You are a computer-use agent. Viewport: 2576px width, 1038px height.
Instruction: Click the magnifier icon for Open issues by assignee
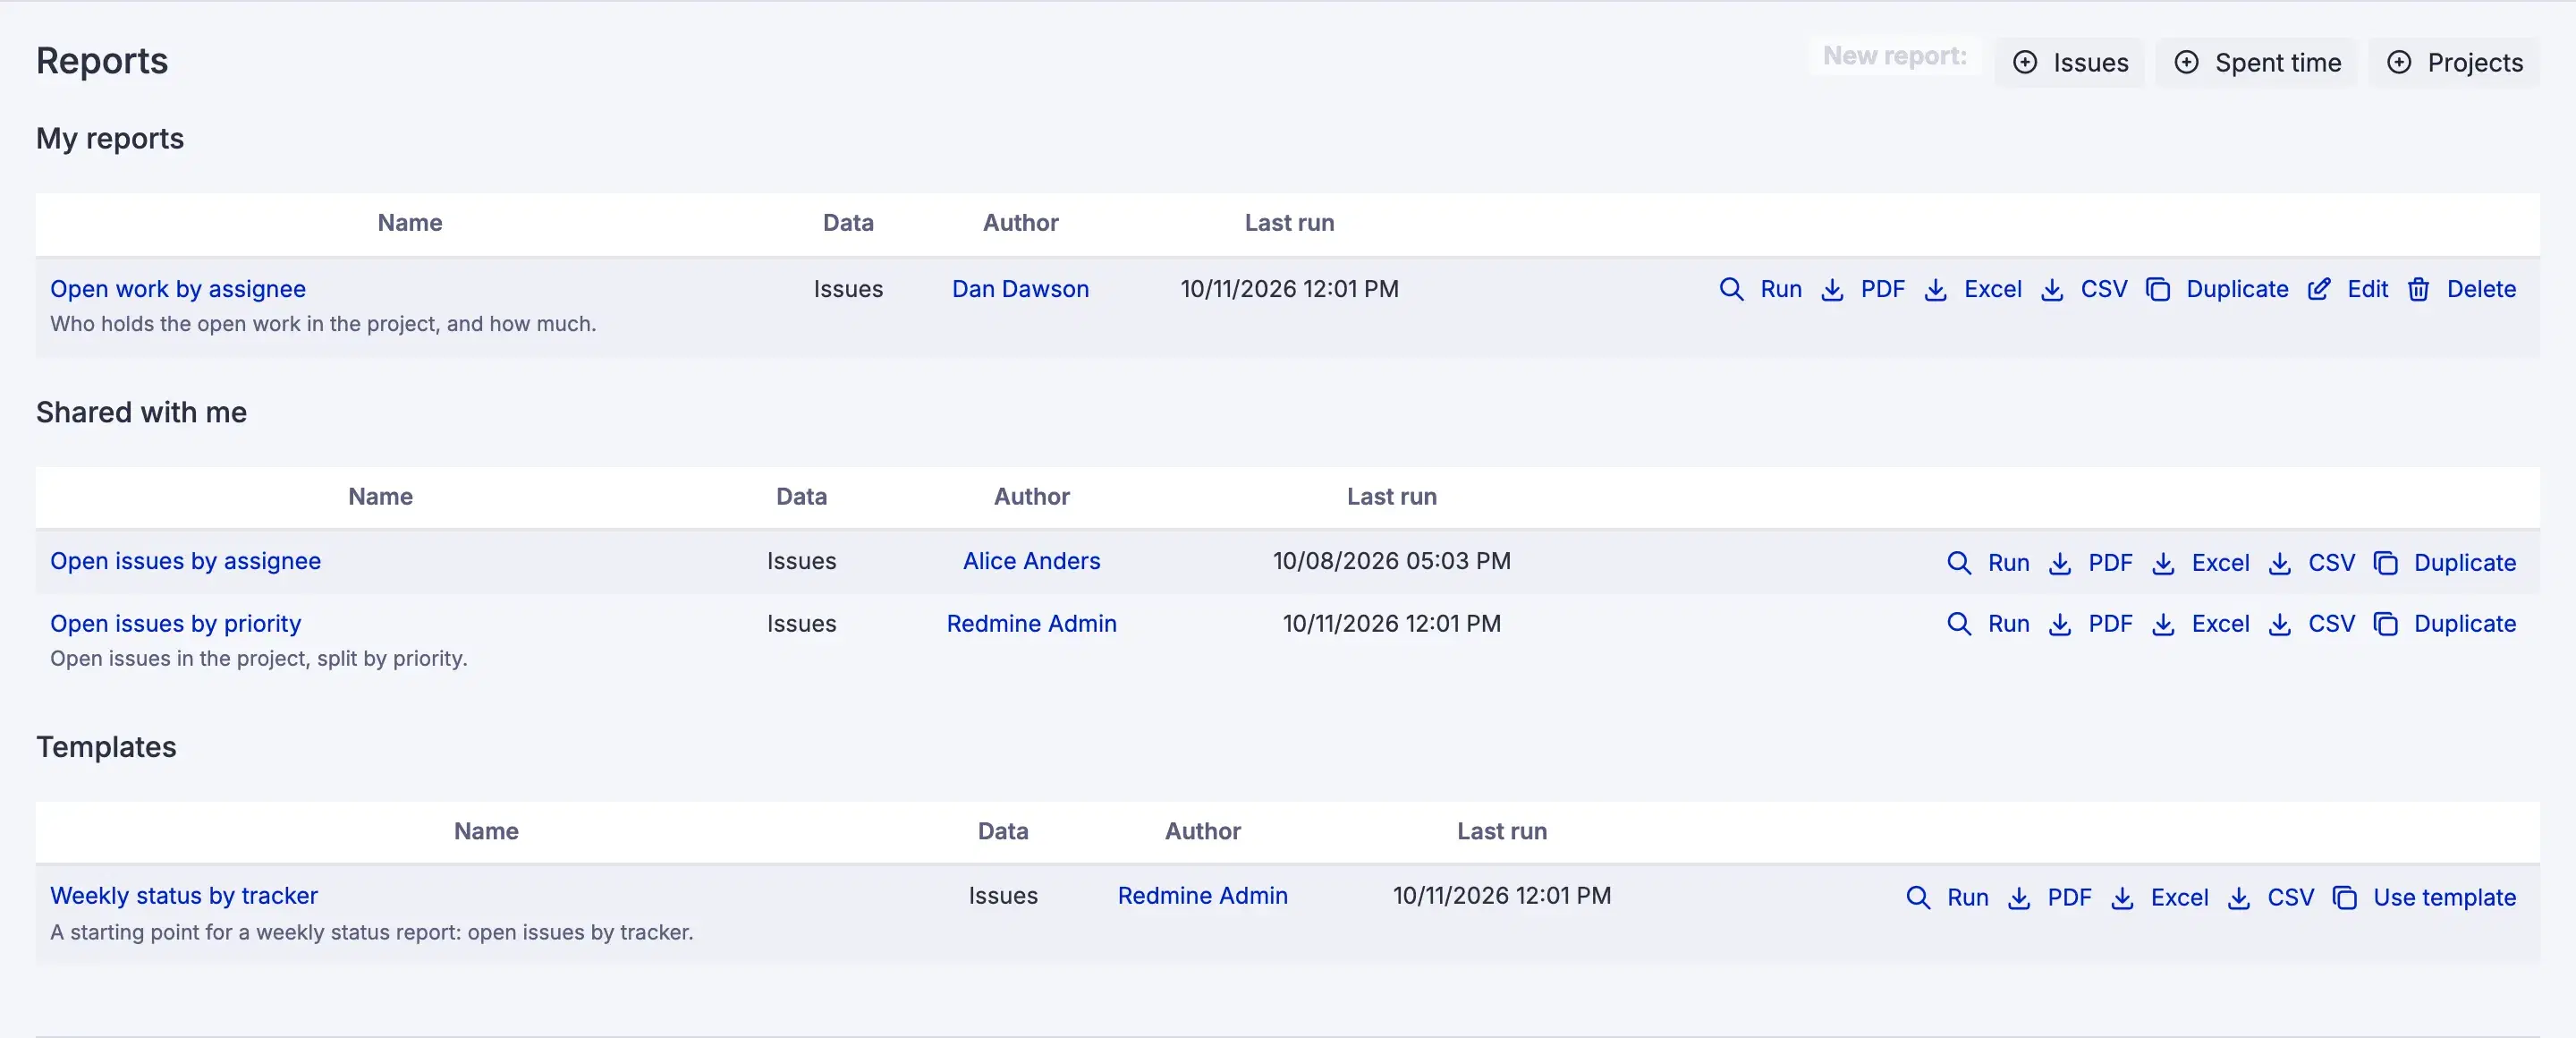pyautogui.click(x=1959, y=563)
